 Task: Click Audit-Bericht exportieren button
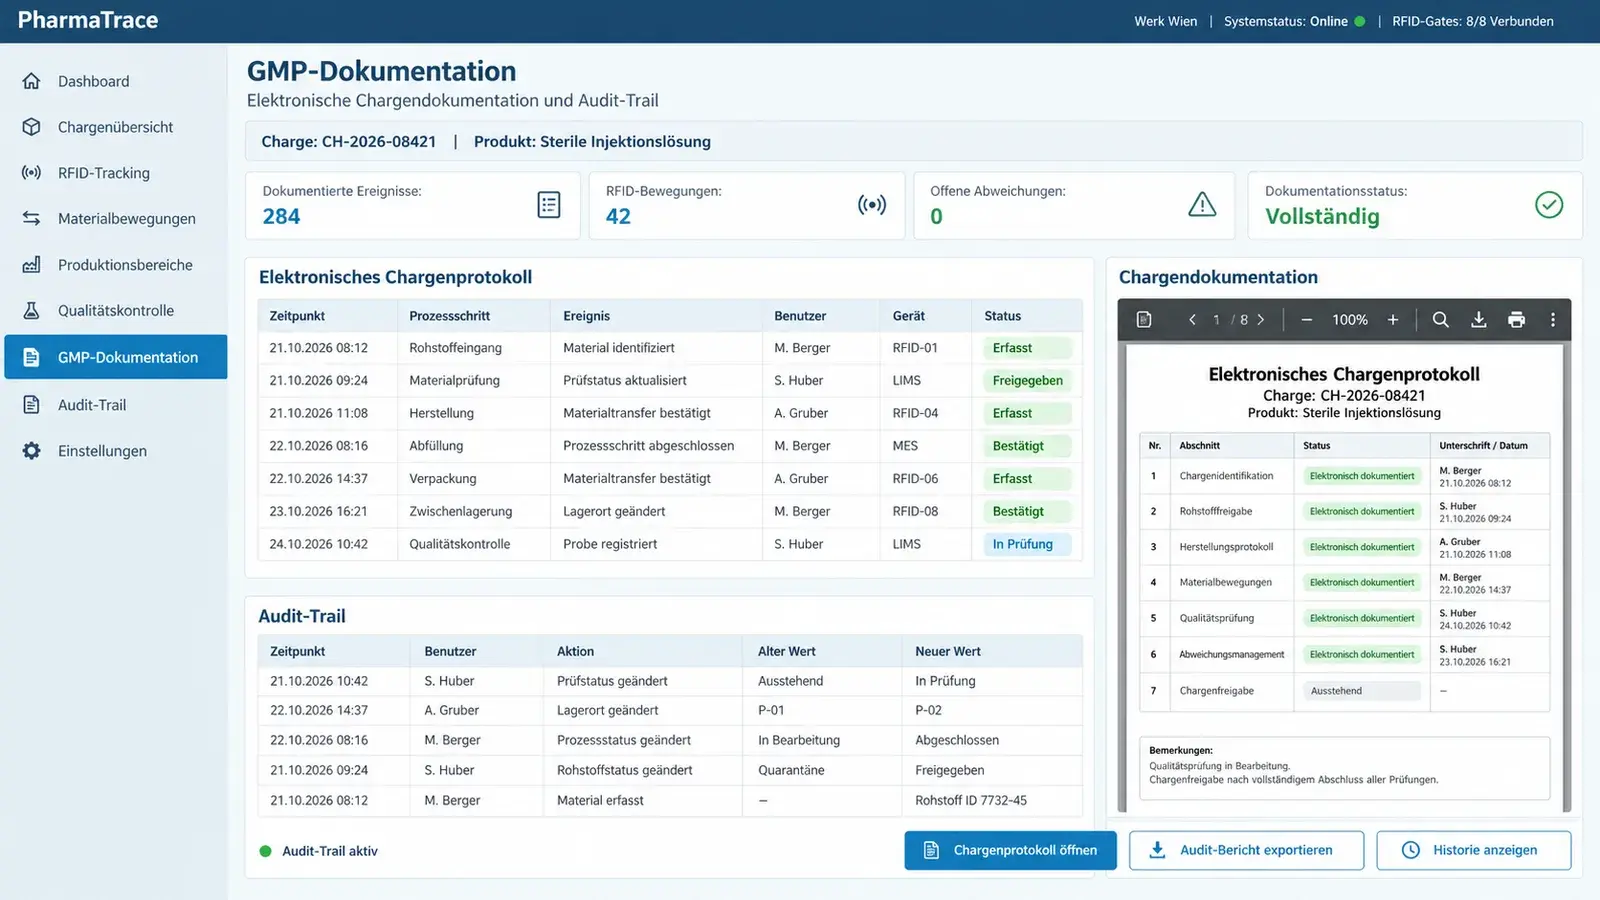tap(1246, 850)
